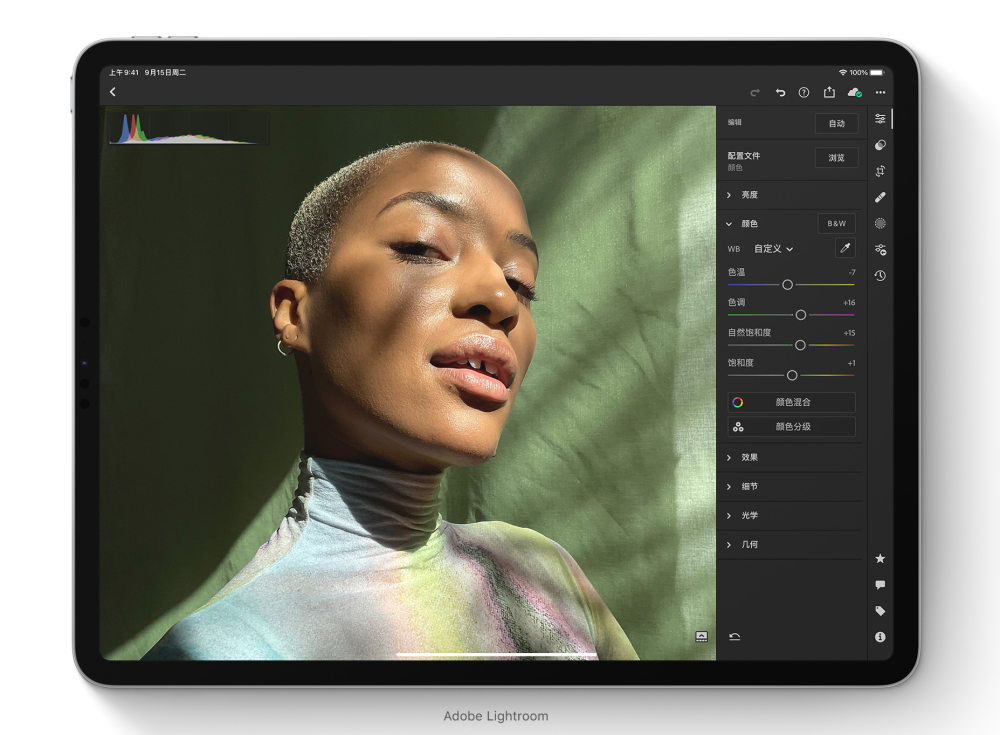The height and width of the screenshot is (735, 1000).
Task: Click the 自动 auto button
Action: (837, 123)
